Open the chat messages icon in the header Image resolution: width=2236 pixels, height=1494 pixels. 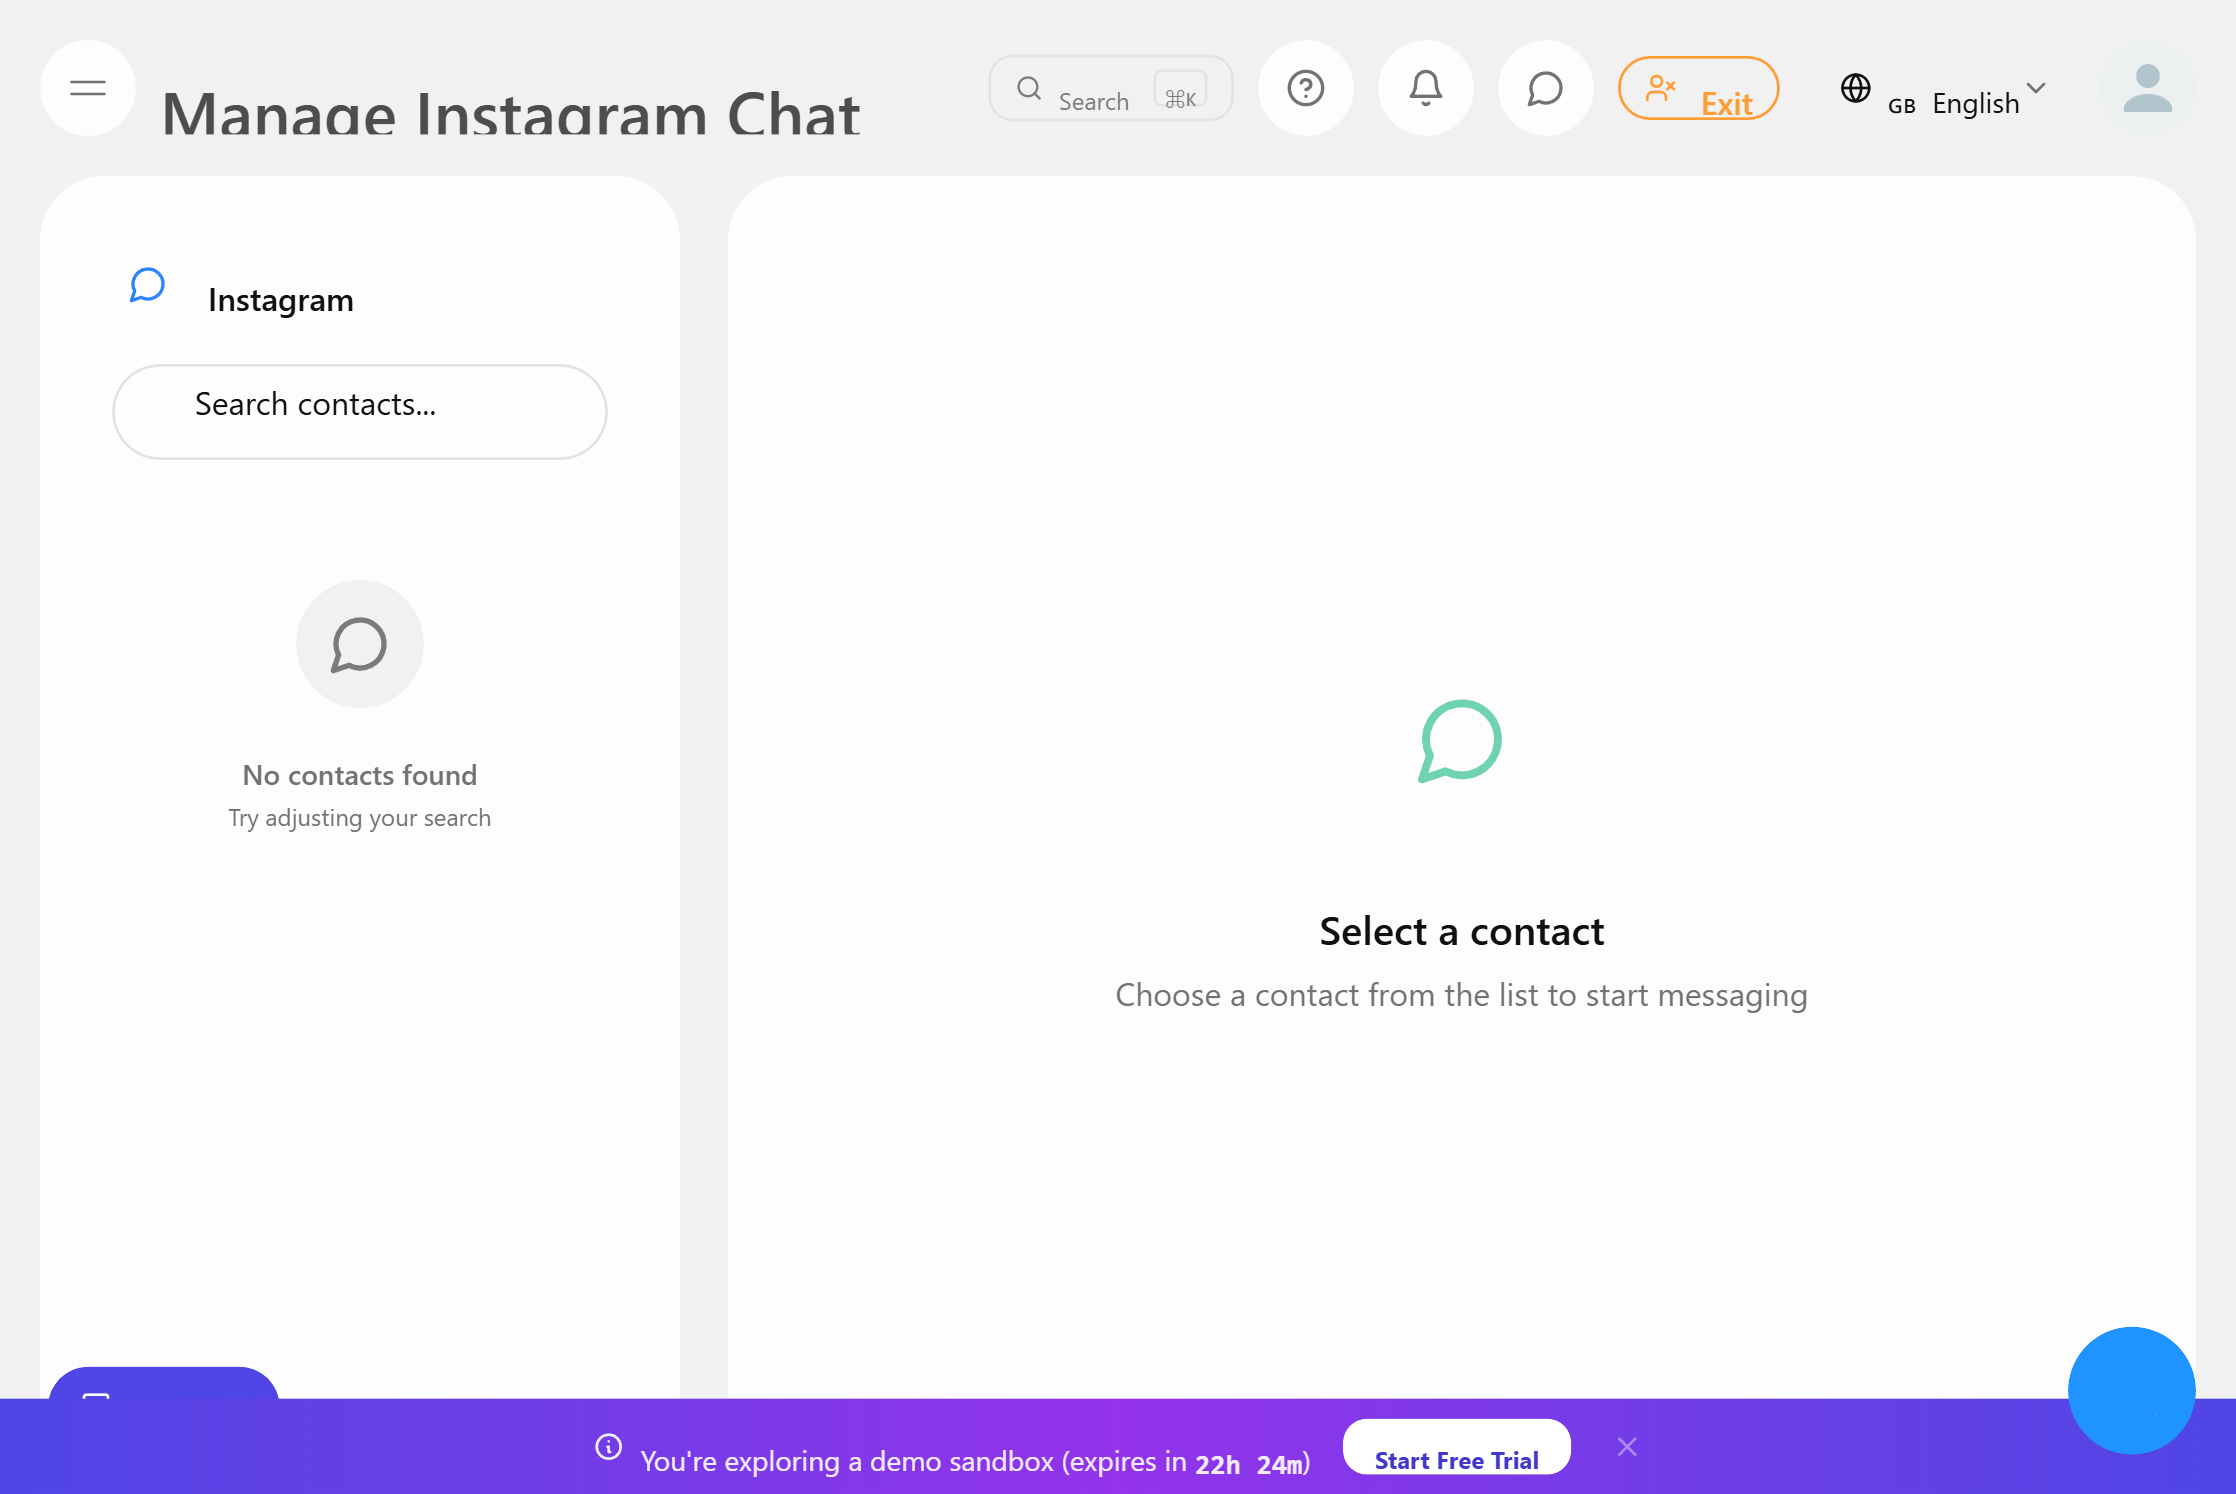[1544, 88]
